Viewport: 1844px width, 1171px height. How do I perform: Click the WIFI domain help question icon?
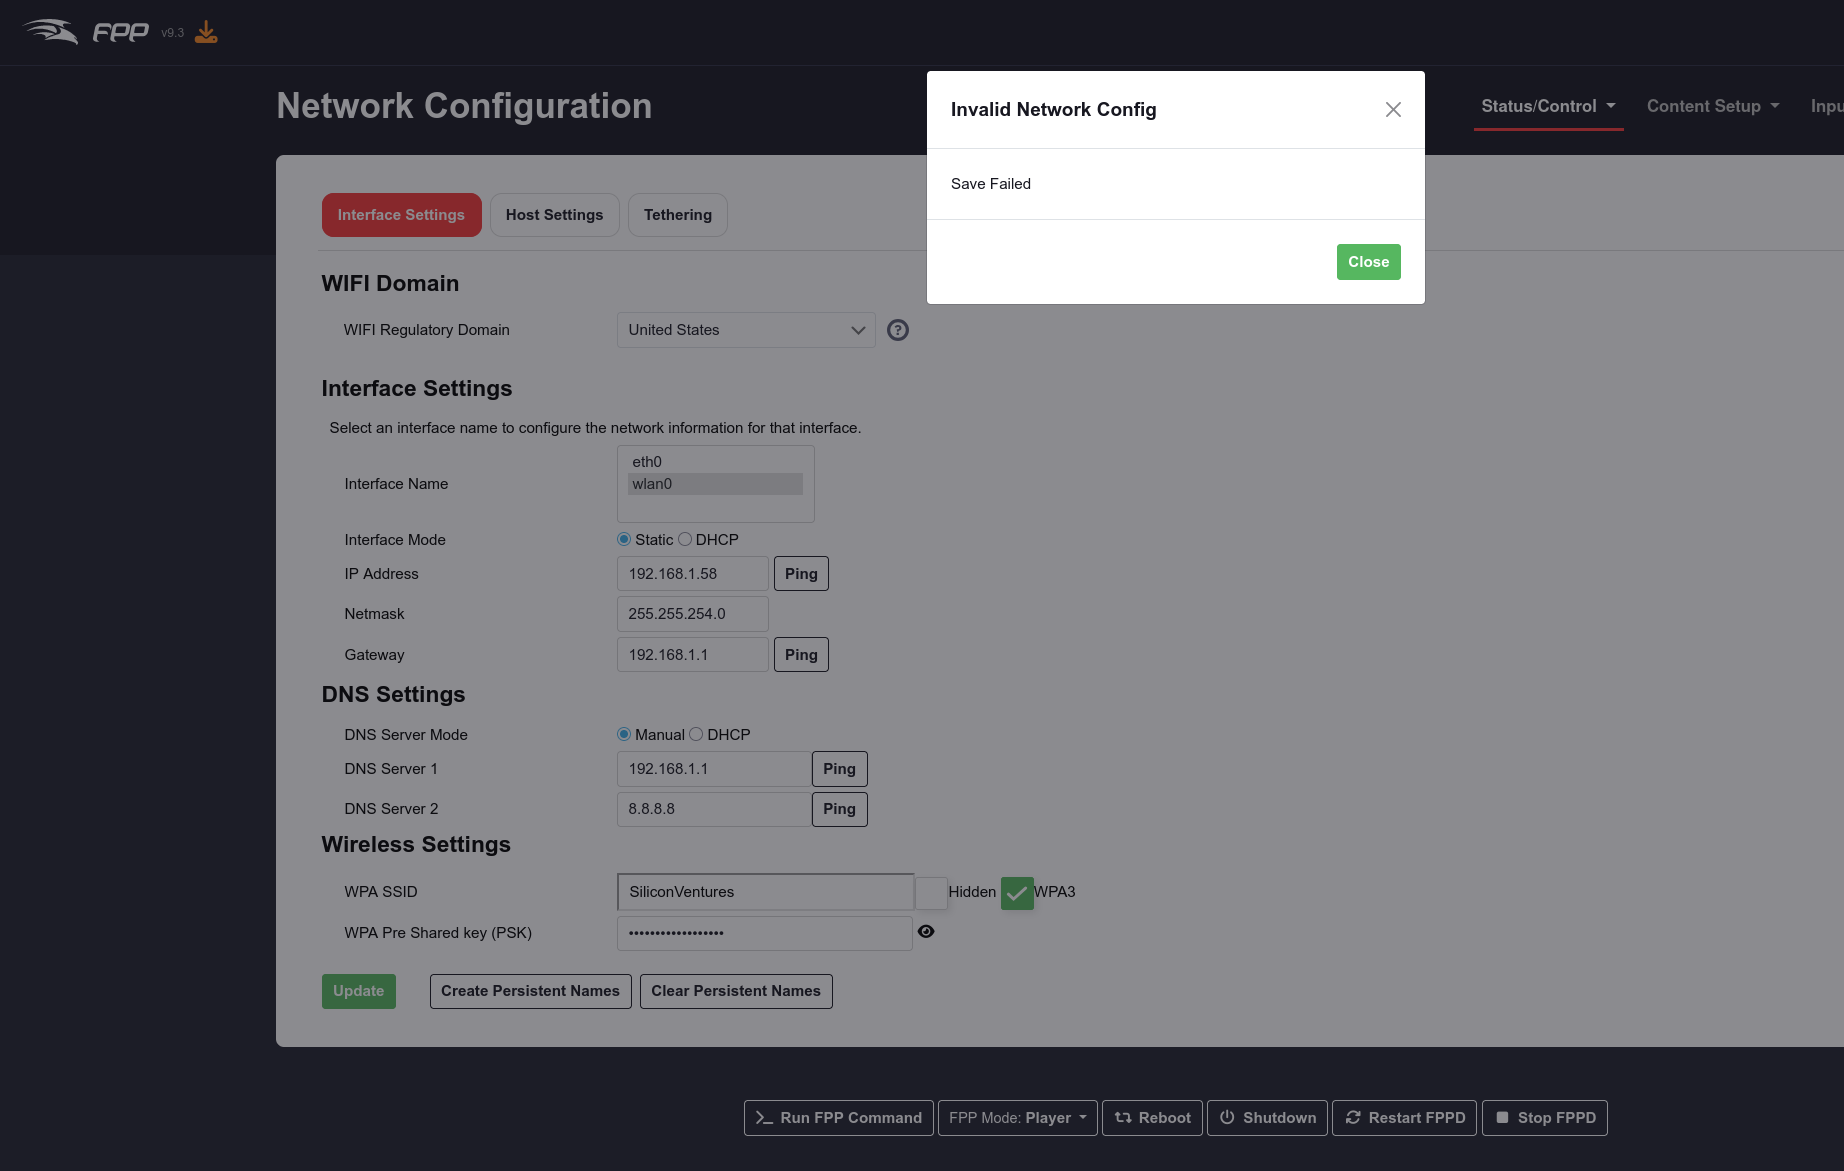point(897,330)
